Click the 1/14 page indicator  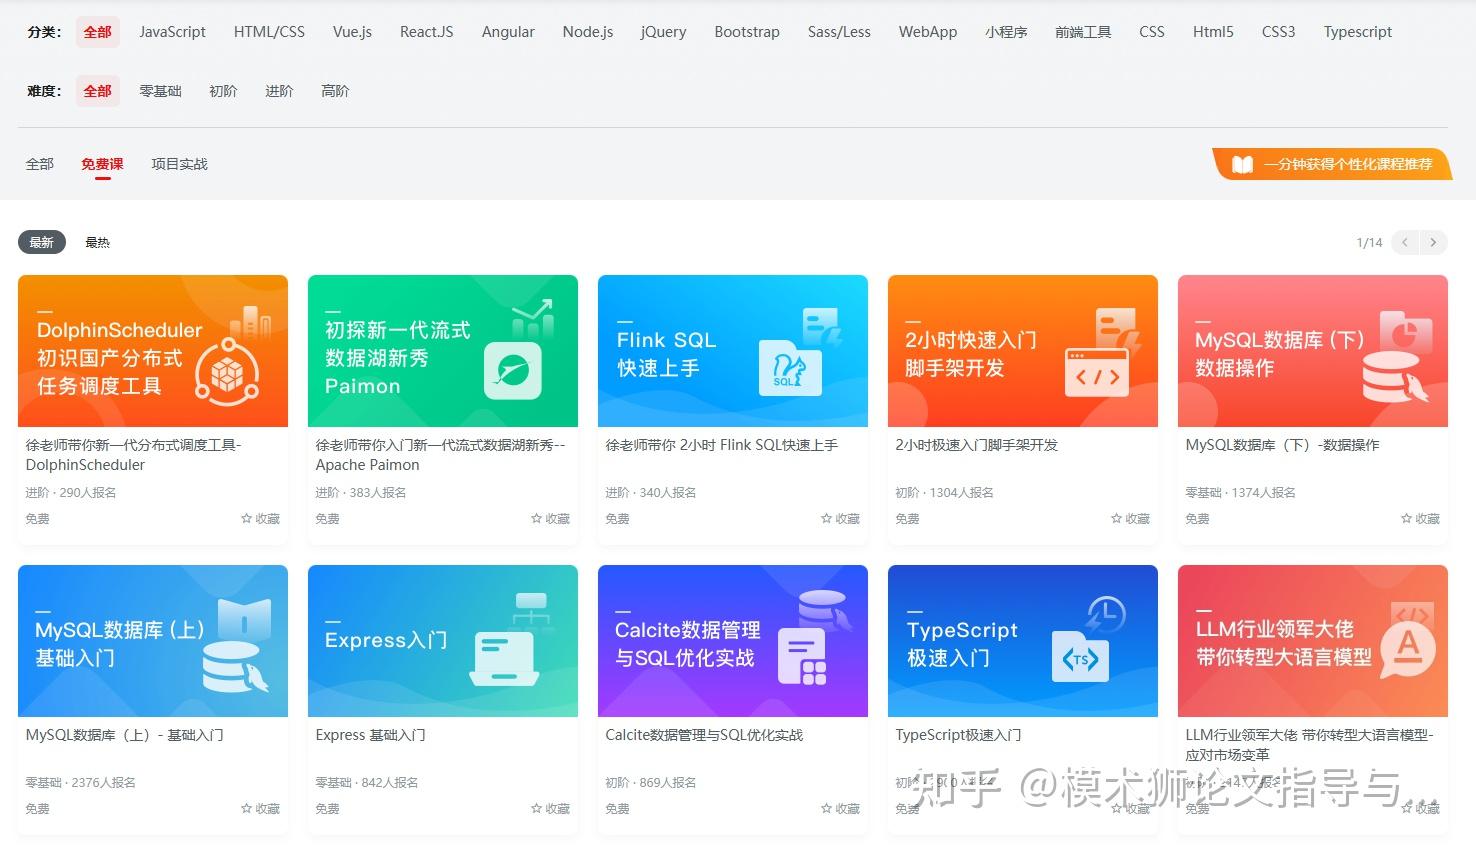click(1370, 243)
